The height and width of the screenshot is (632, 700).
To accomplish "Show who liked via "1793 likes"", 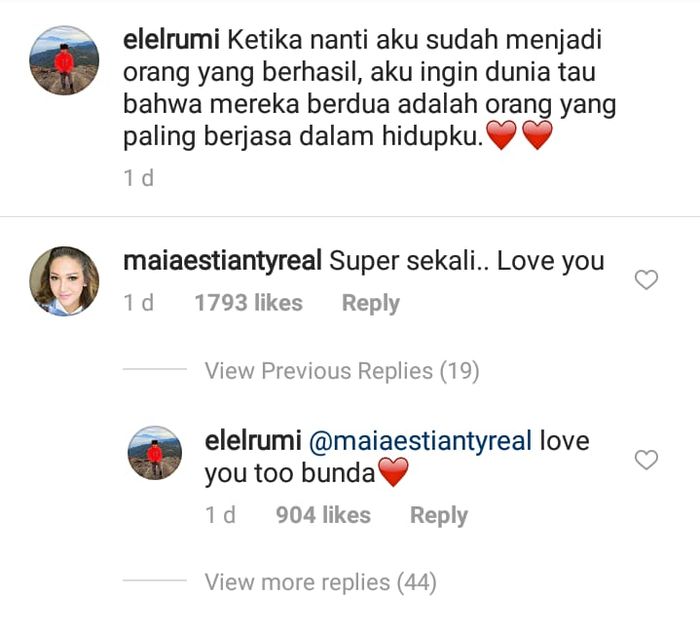I will [x=248, y=303].
